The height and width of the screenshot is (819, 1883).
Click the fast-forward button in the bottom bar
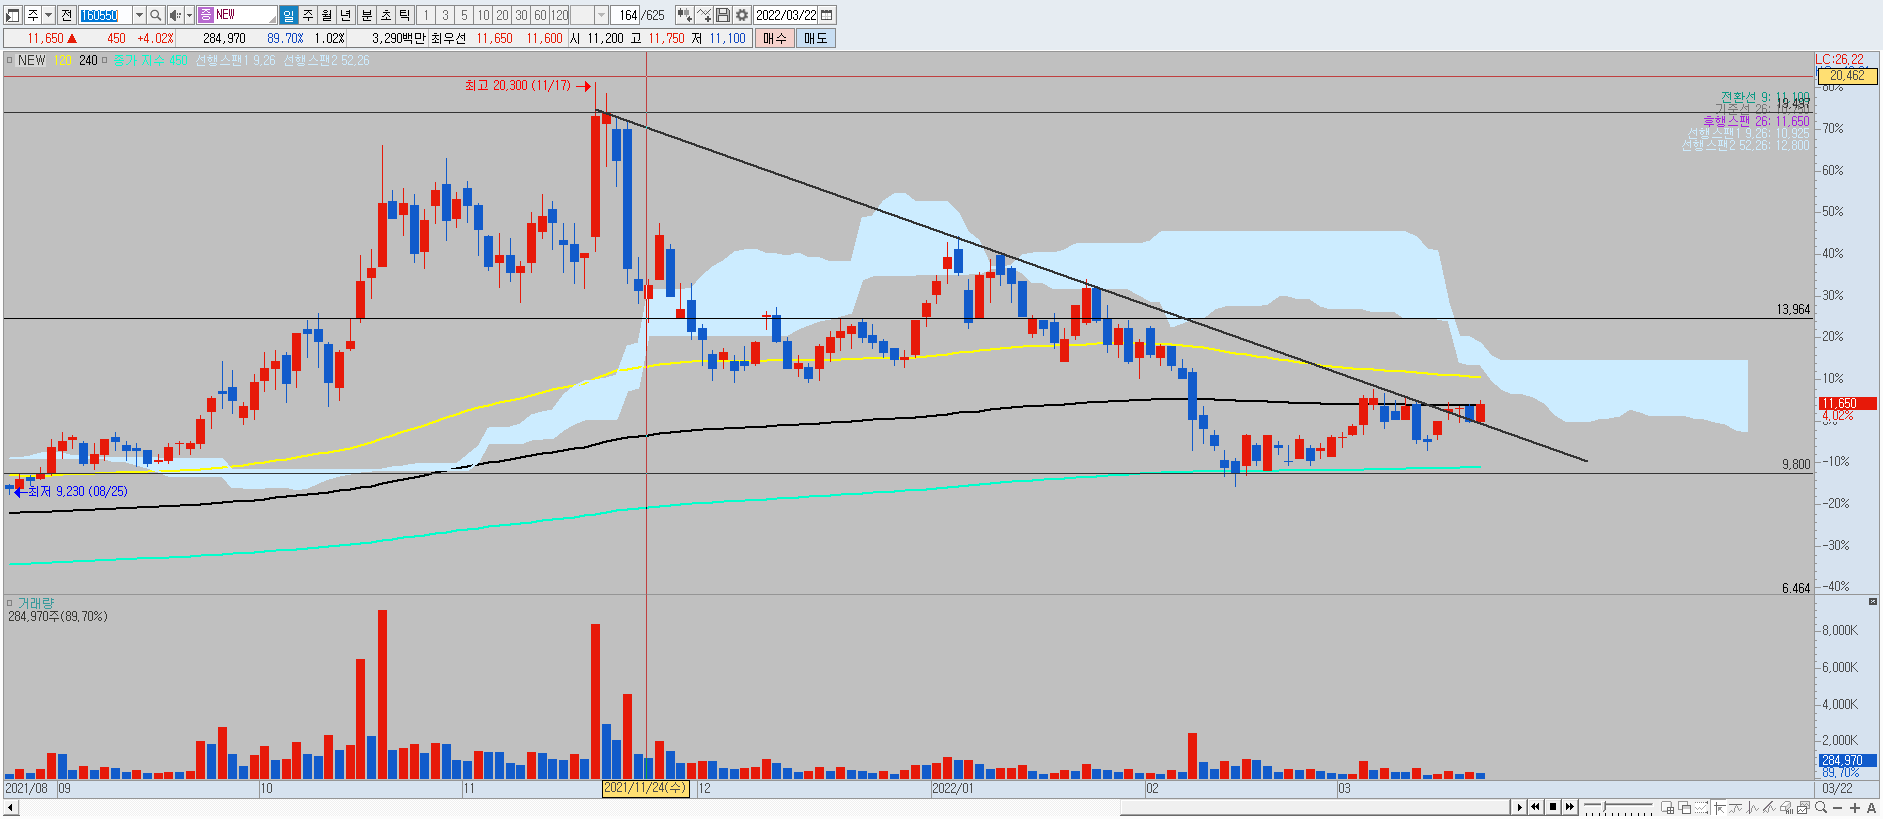click(1569, 807)
